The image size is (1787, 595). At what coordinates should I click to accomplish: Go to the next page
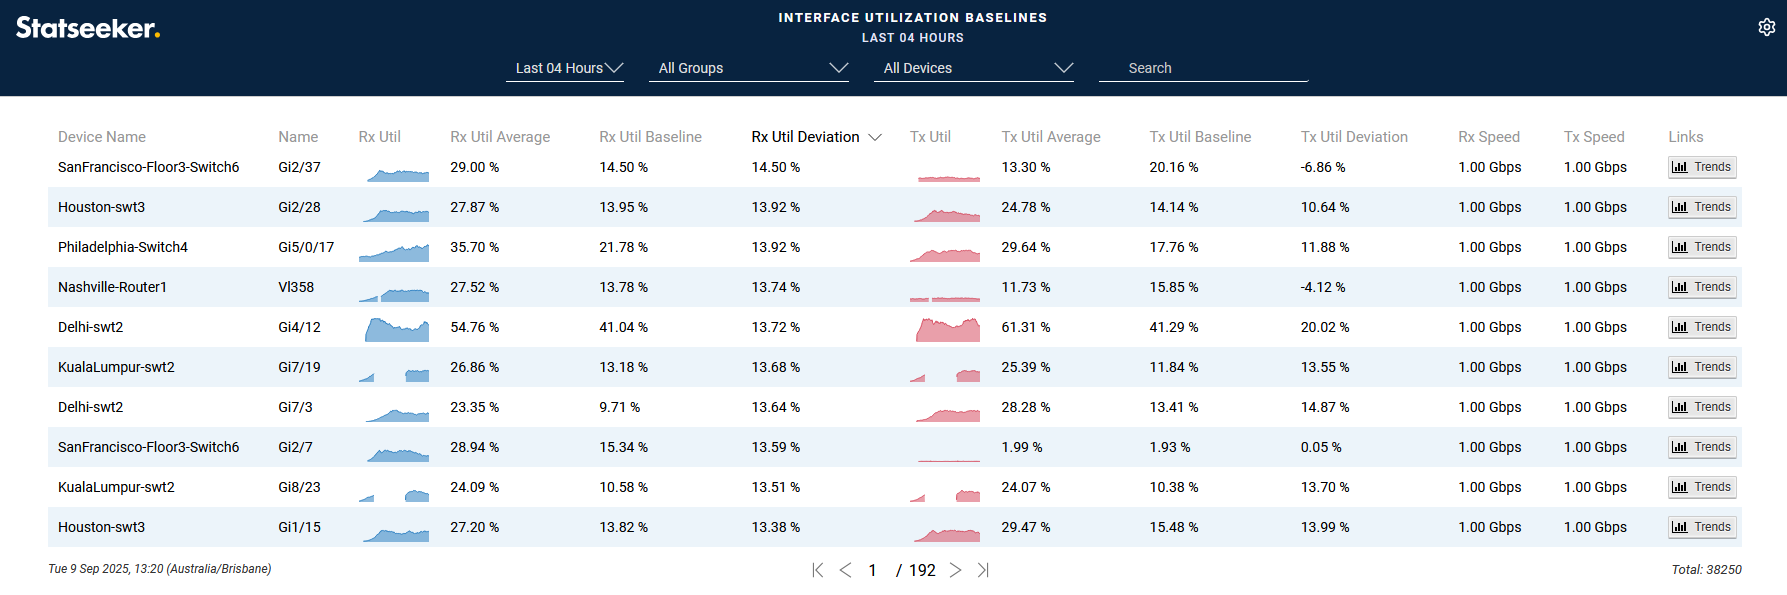(x=955, y=570)
